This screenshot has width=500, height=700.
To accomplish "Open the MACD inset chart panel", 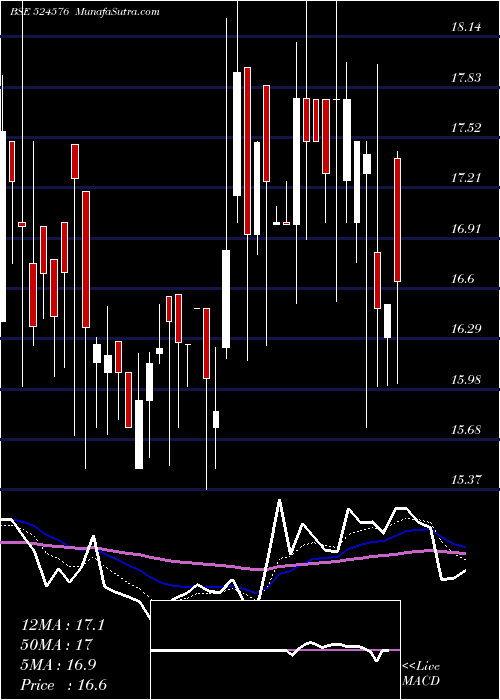I will pos(275,650).
